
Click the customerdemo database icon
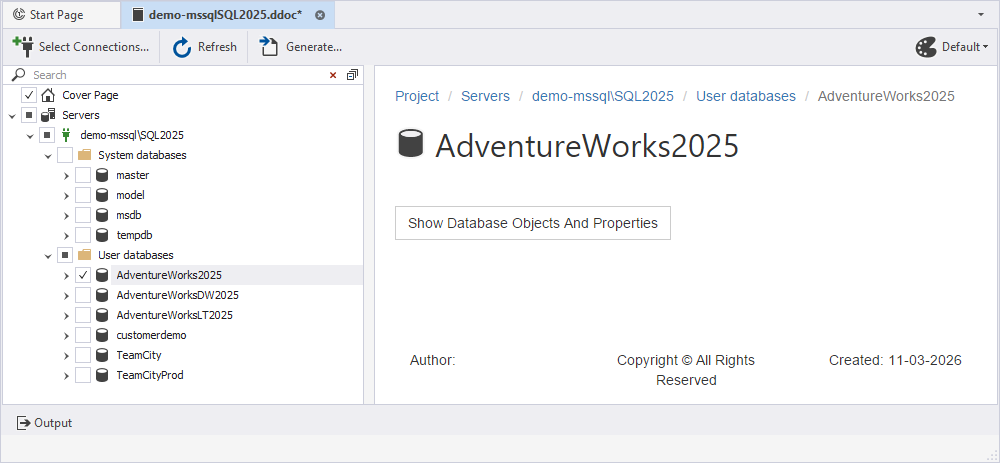click(x=102, y=335)
